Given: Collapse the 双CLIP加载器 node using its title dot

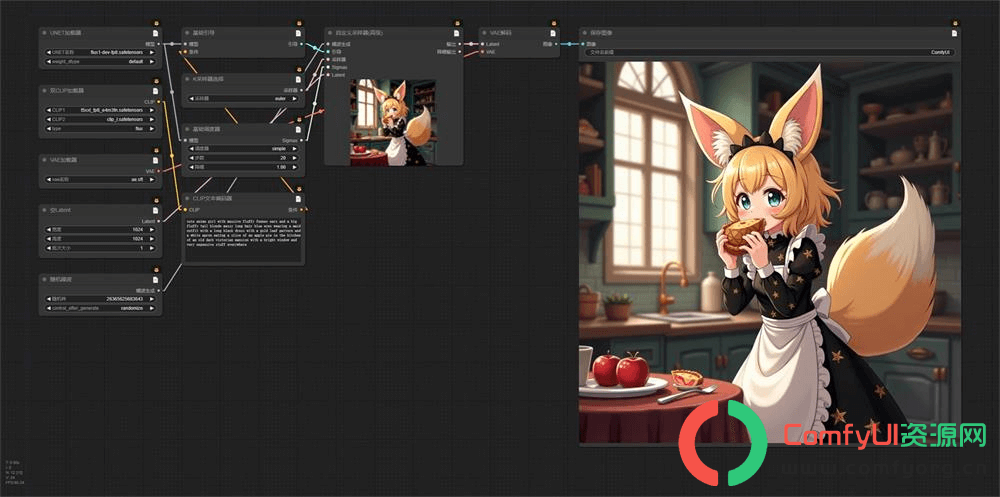Looking at the screenshot, I should click(x=45, y=91).
